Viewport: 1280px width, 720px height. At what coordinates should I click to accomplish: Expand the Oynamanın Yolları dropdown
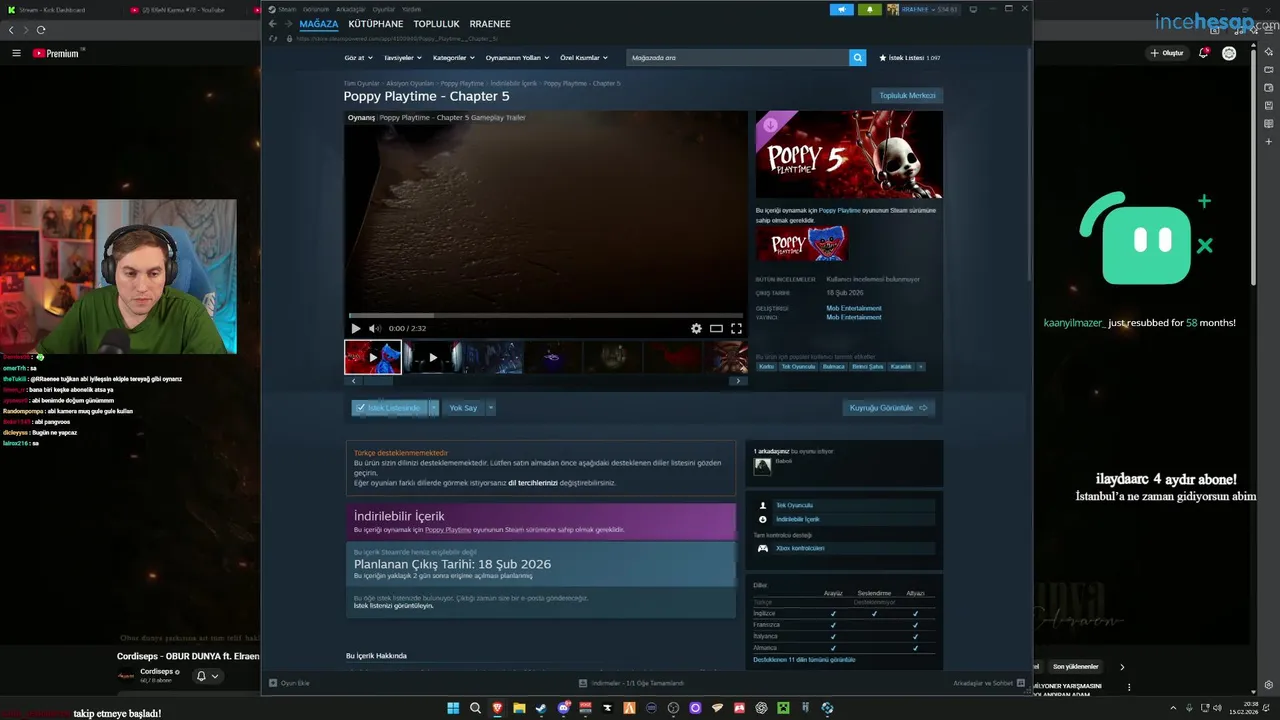(x=517, y=58)
